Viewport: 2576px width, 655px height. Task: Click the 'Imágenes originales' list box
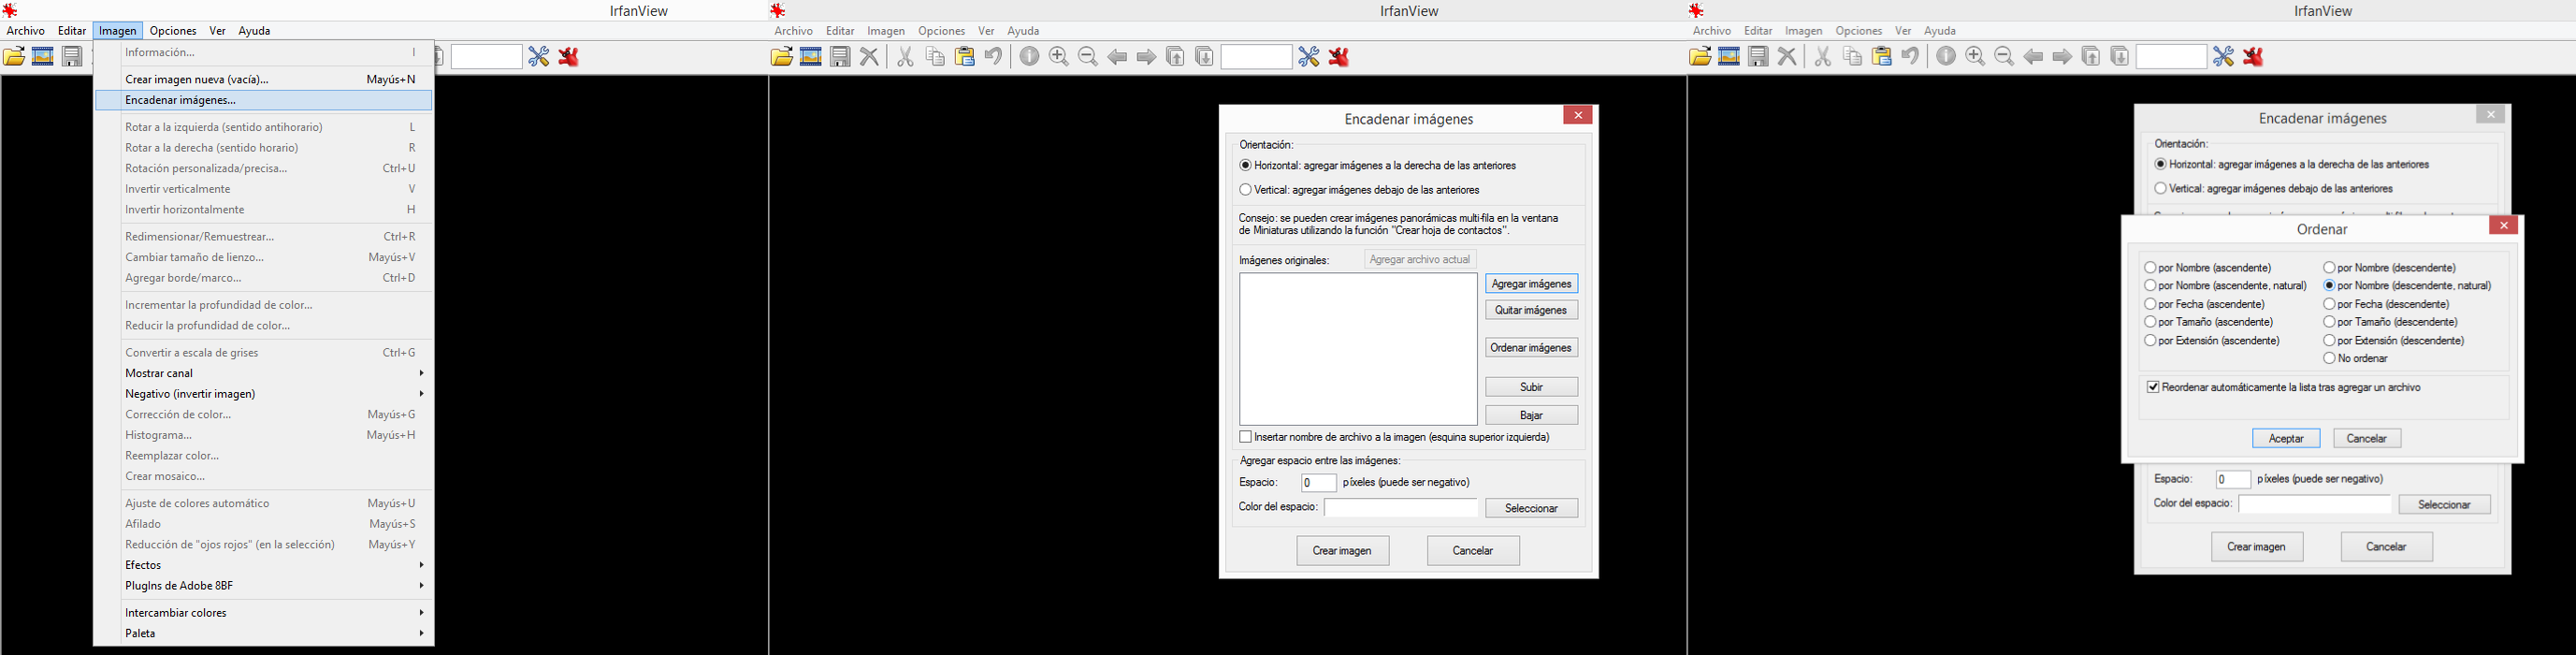[x=1358, y=349]
